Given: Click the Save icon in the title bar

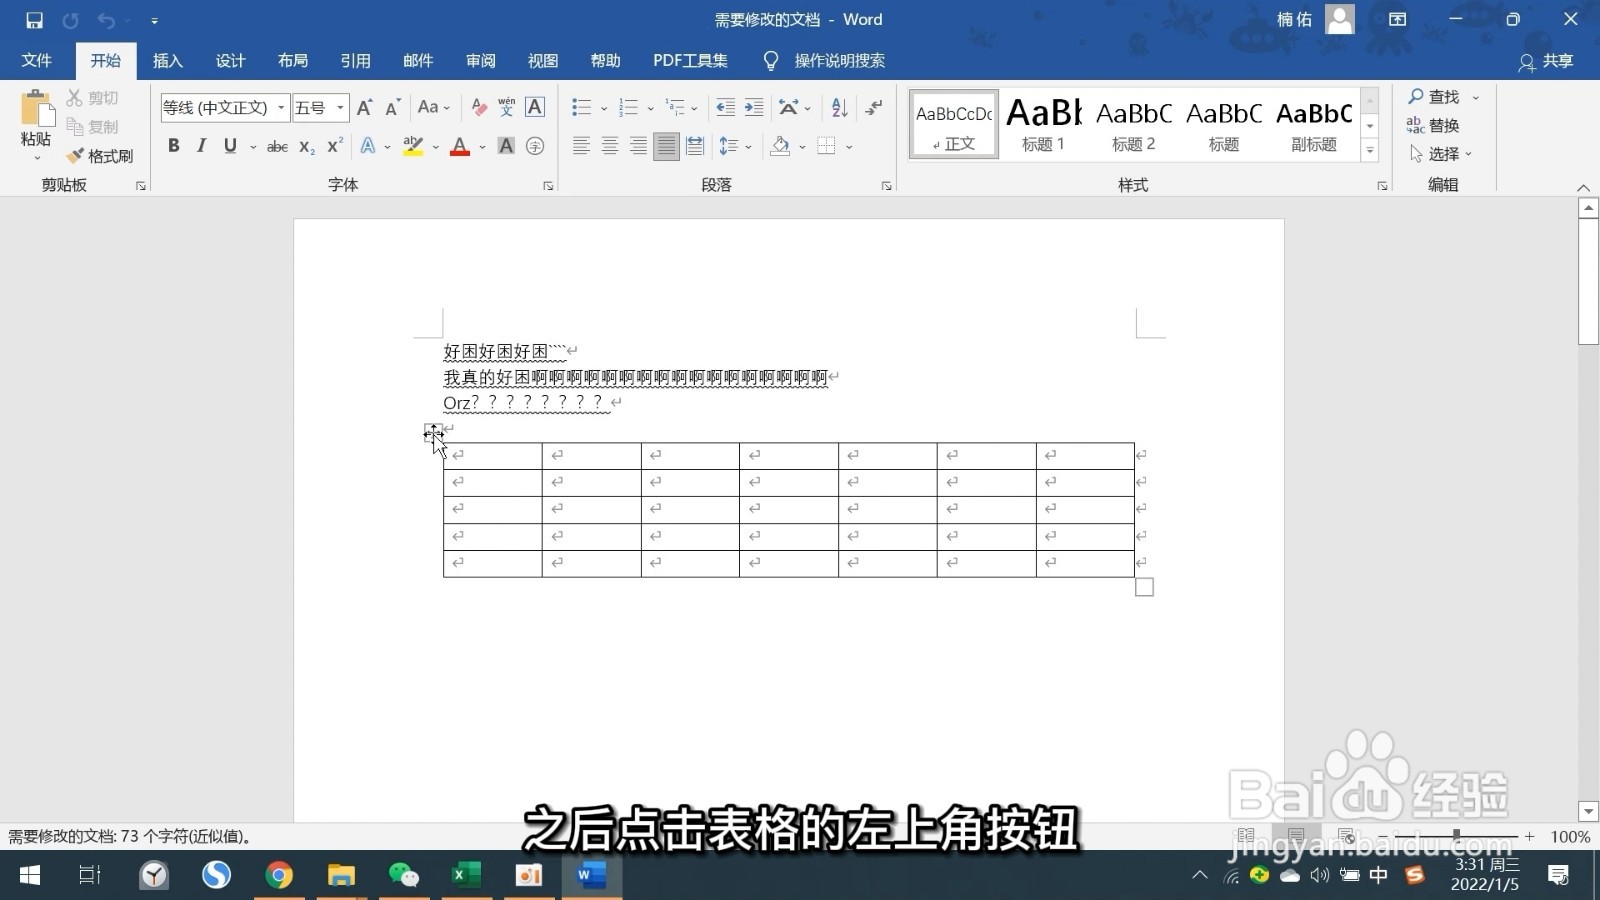Looking at the screenshot, I should click(x=34, y=20).
